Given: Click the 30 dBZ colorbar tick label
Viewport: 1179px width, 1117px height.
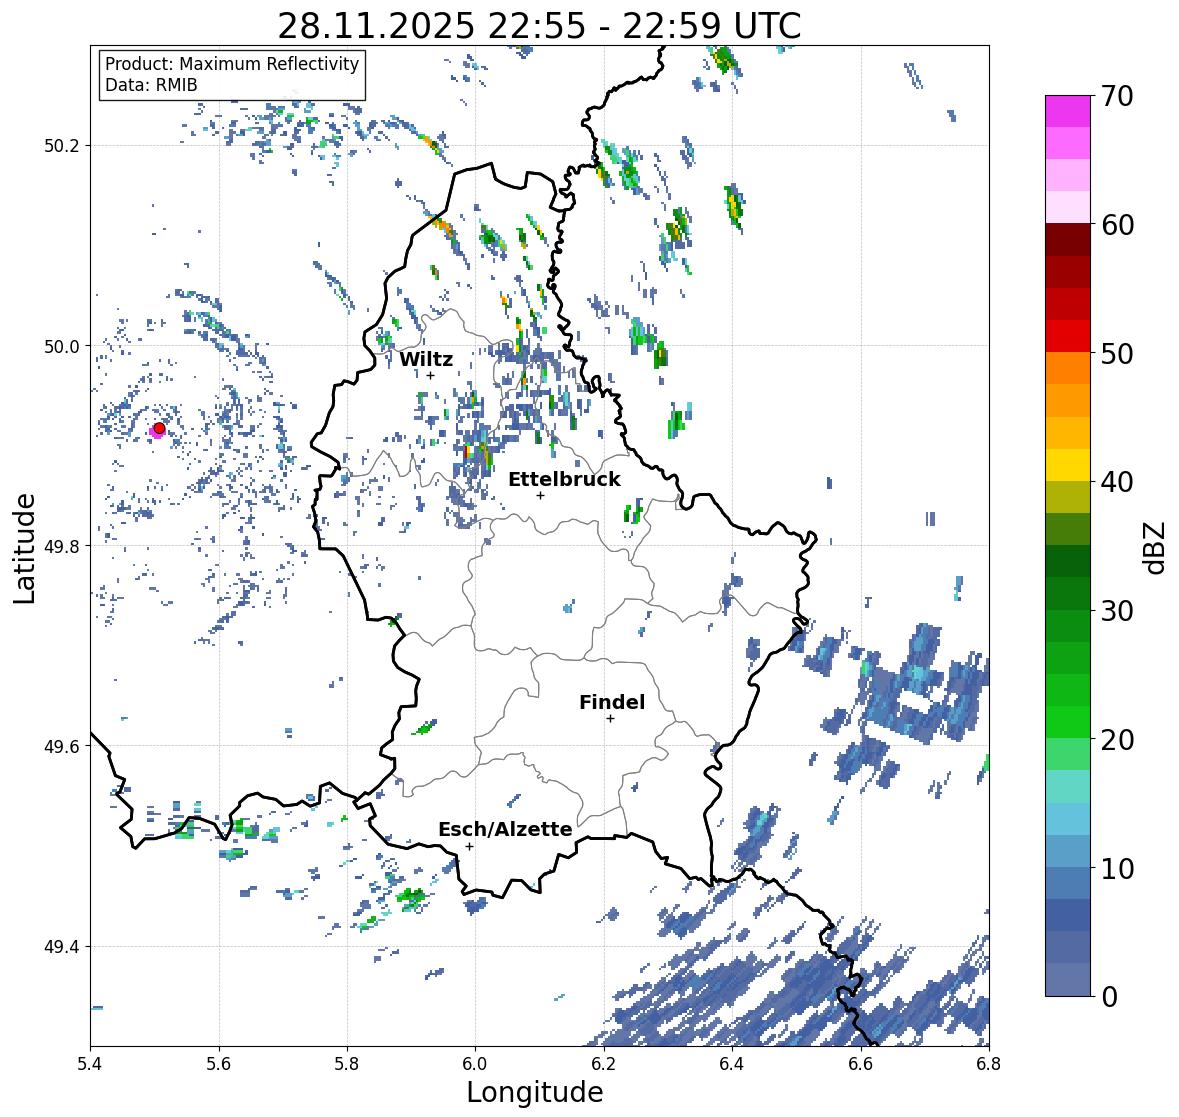Looking at the screenshot, I should tap(1117, 611).
